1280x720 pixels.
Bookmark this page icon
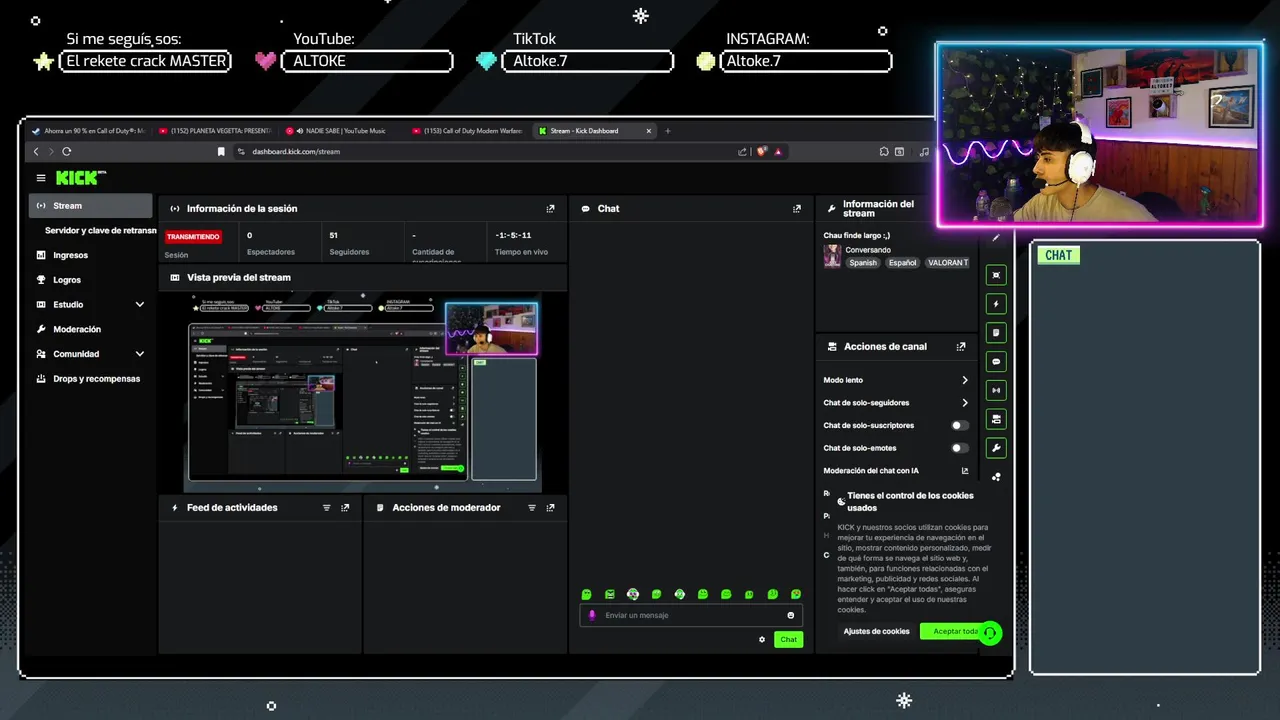pos(221,152)
